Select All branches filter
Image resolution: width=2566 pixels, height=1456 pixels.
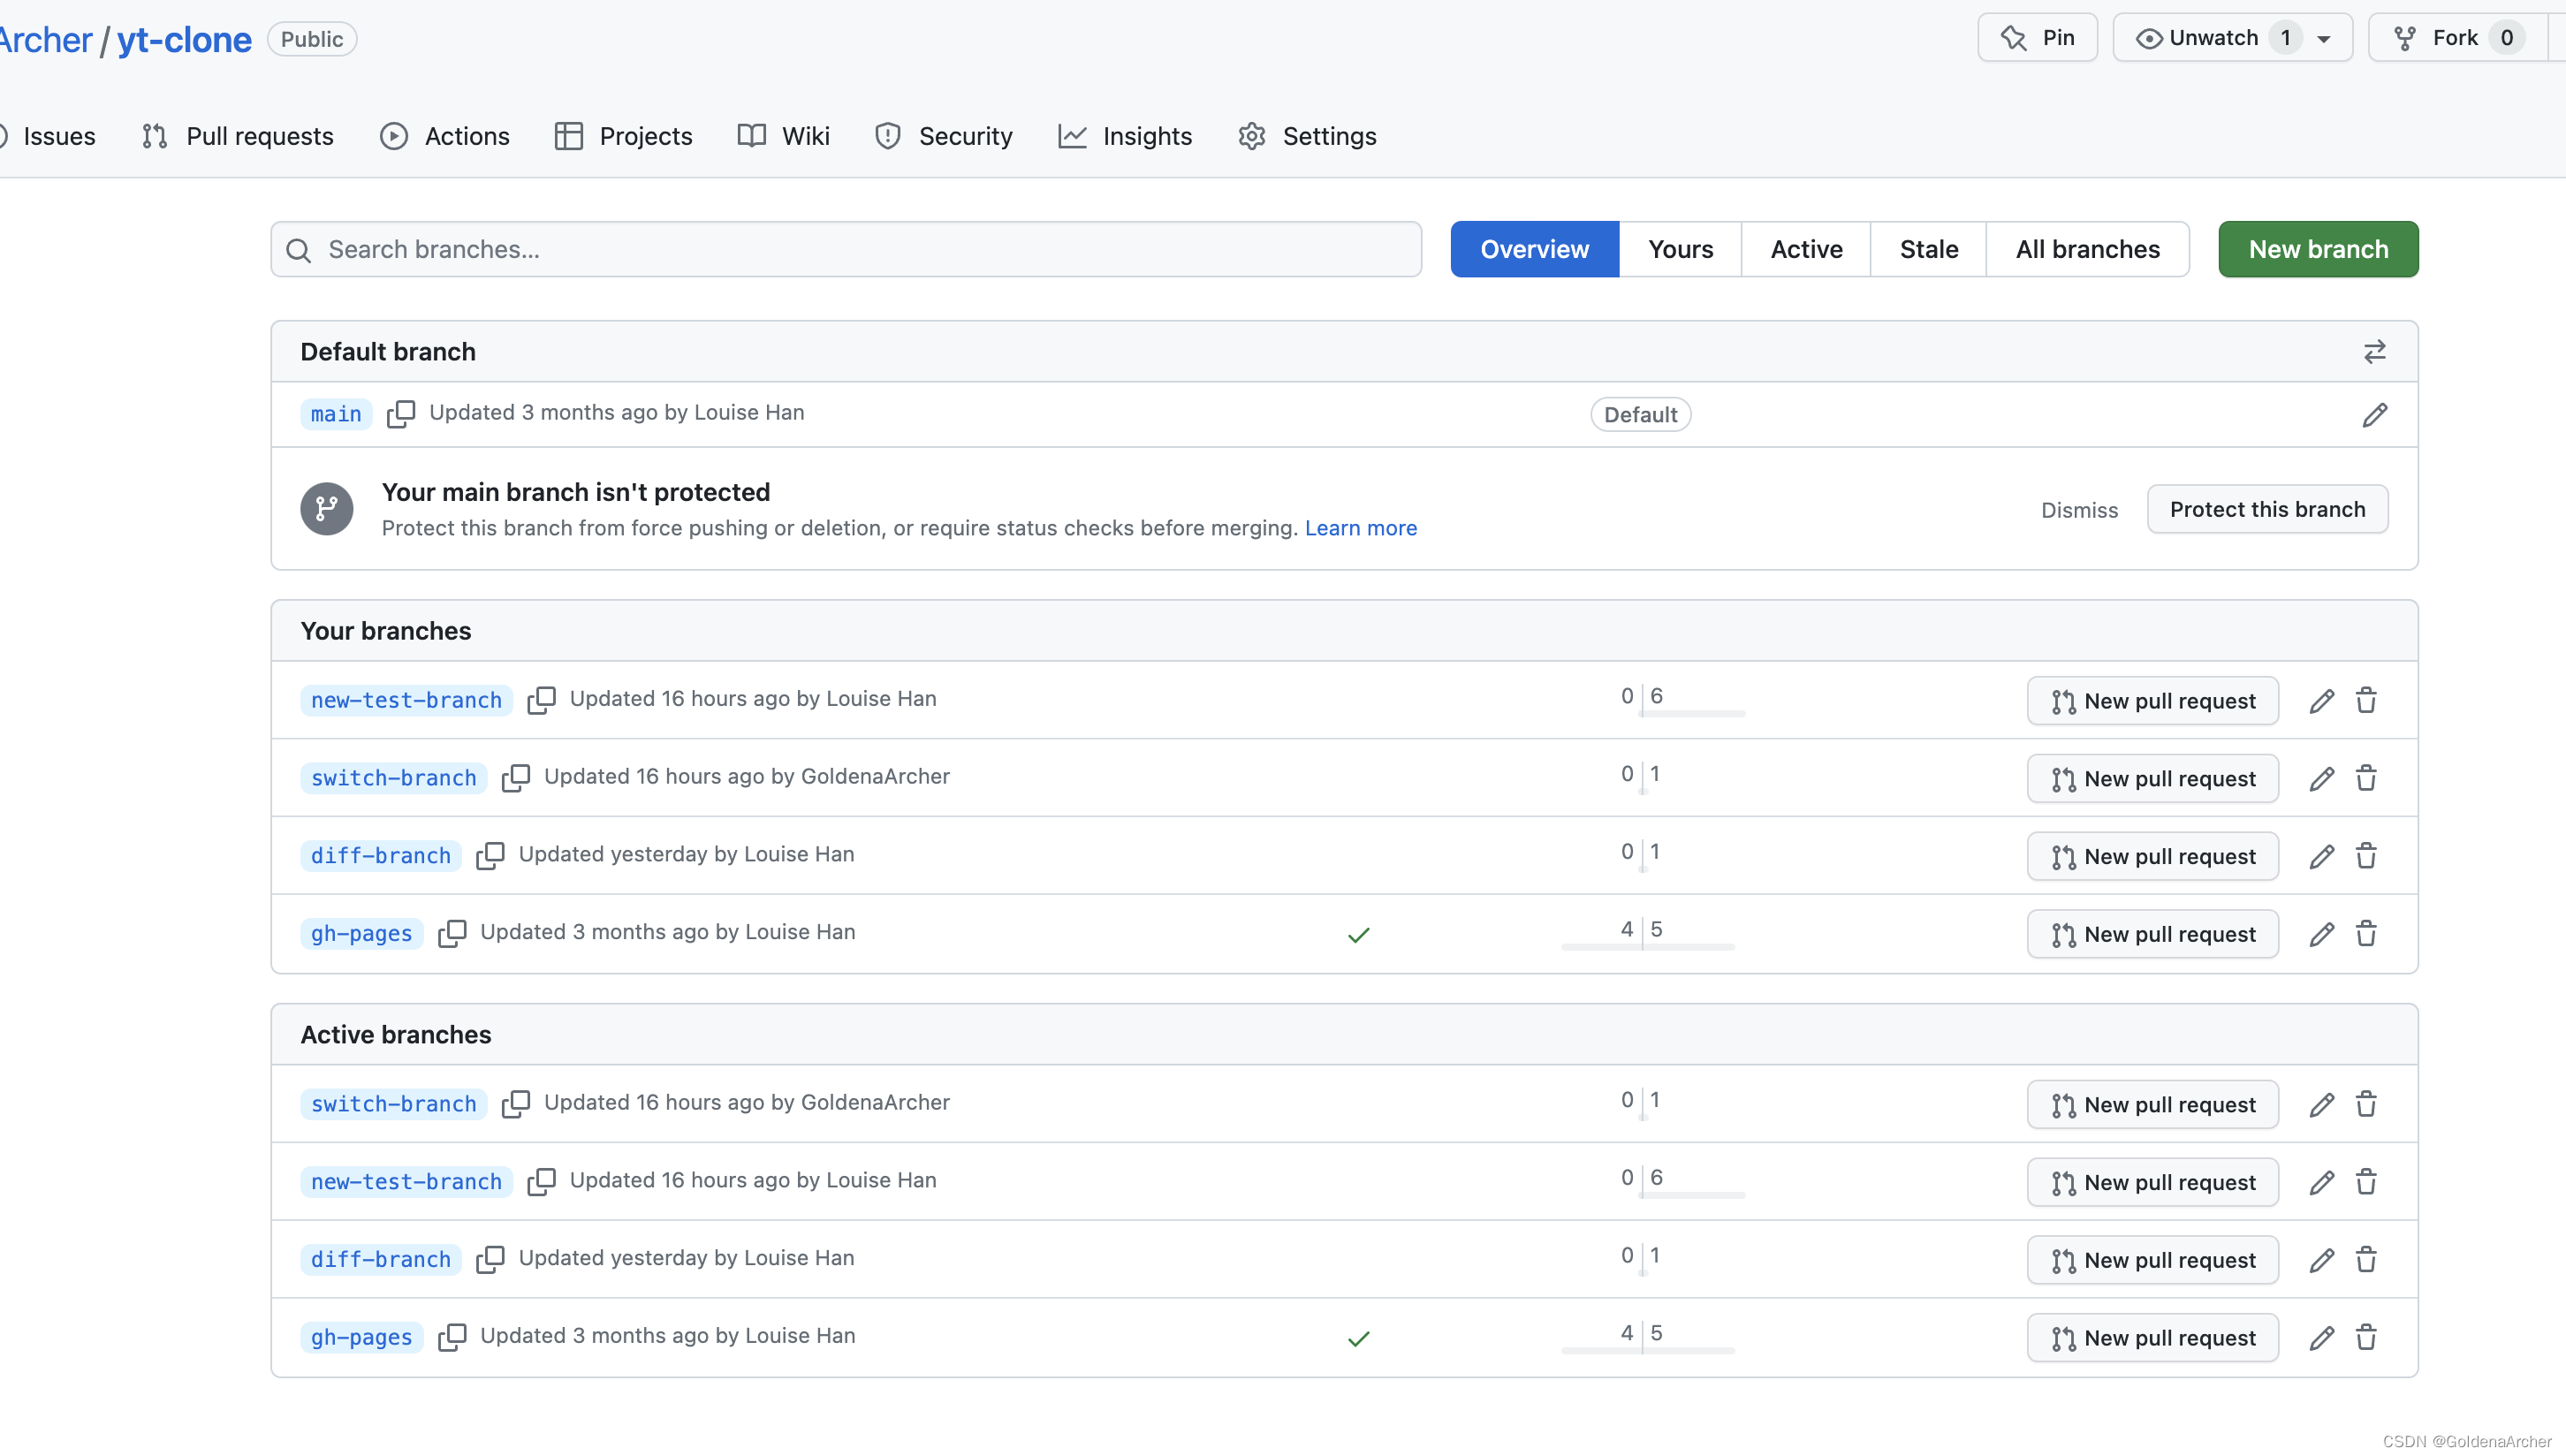[2088, 249]
